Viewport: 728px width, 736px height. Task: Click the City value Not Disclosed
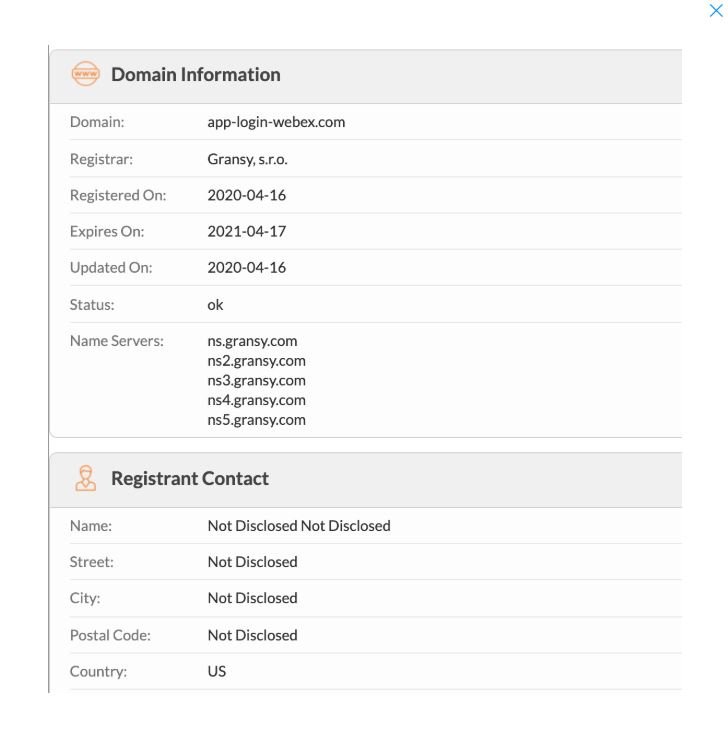(x=253, y=598)
